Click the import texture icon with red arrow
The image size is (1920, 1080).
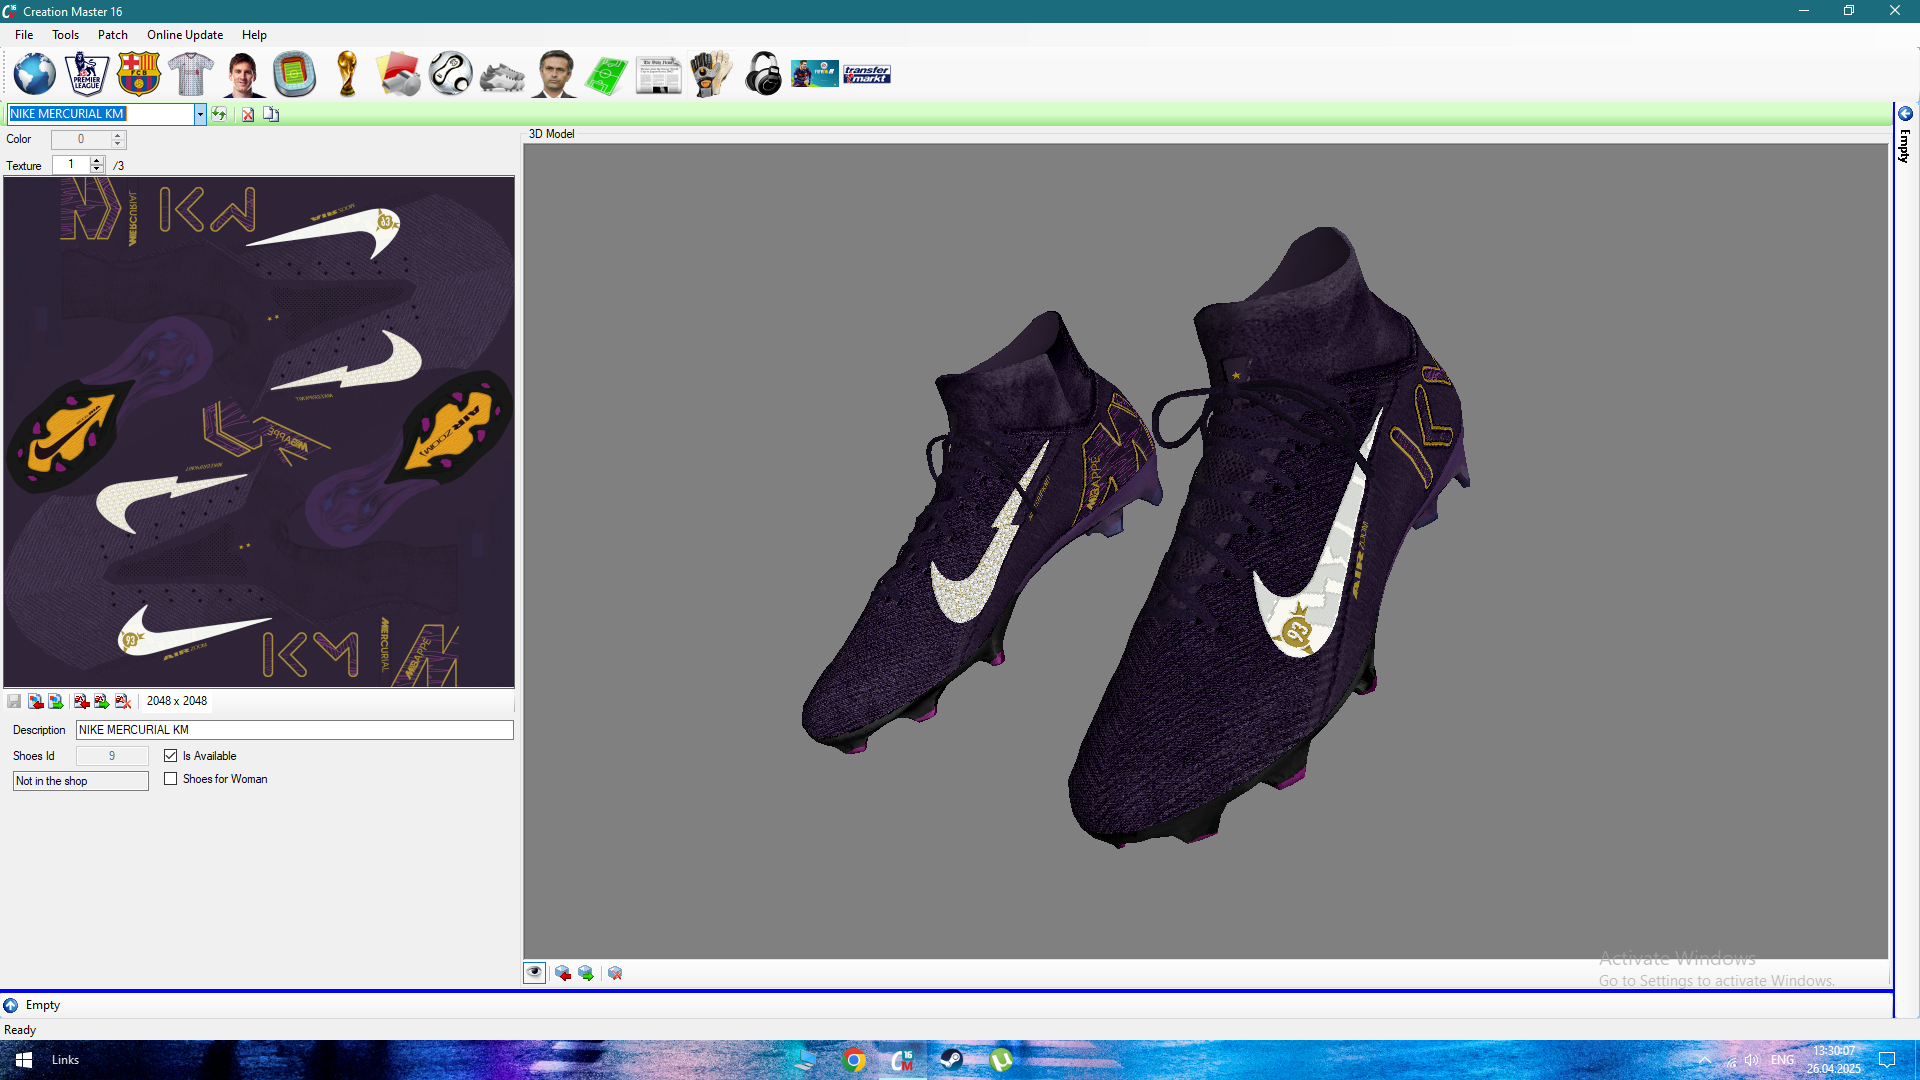click(36, 701)
